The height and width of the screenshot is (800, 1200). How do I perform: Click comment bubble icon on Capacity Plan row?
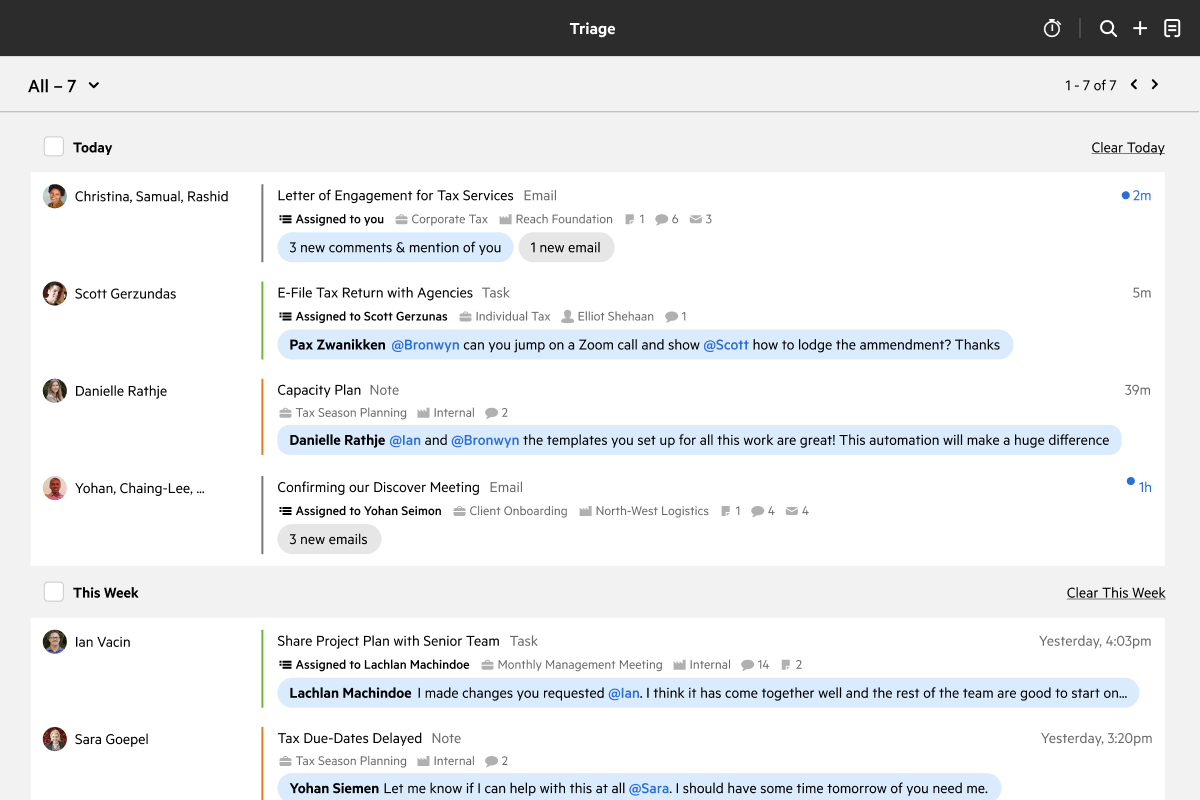491,413
